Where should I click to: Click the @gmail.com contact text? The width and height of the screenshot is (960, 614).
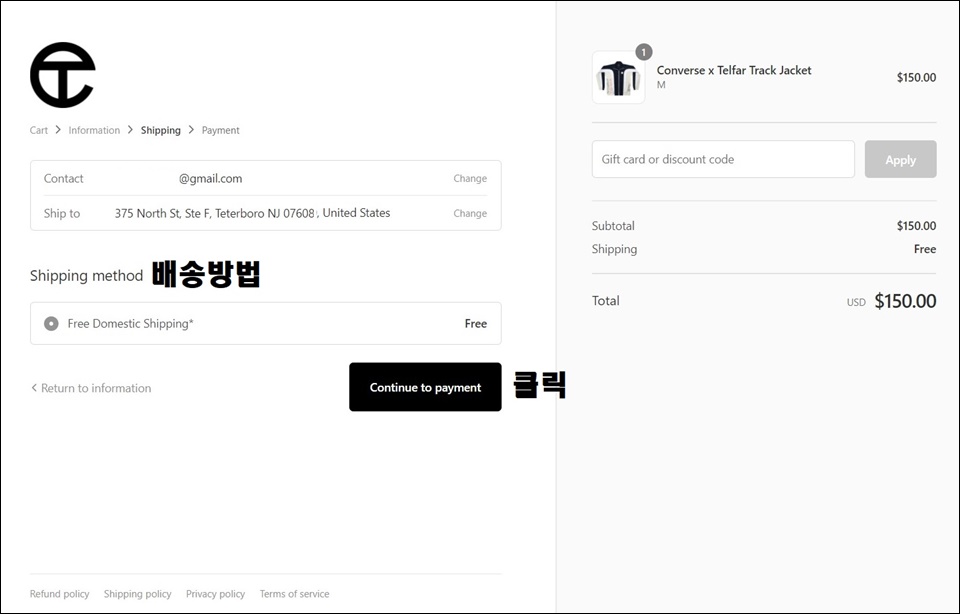tap(211, 179)
